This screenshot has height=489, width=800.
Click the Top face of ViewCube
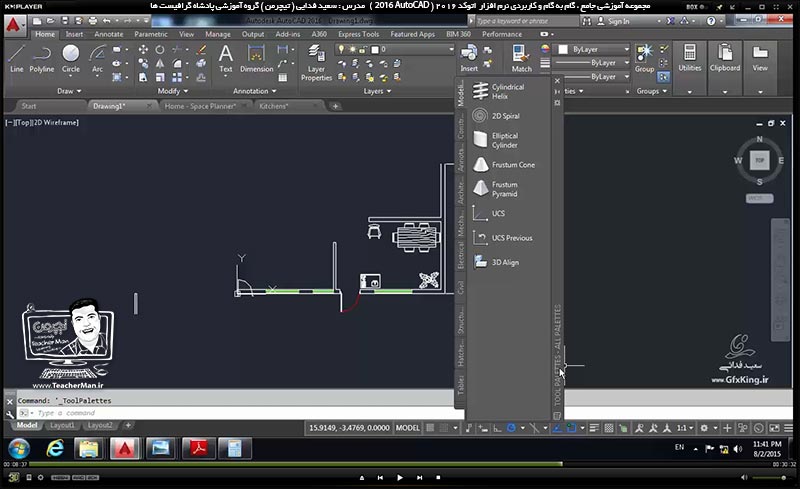tap(759, 160)
